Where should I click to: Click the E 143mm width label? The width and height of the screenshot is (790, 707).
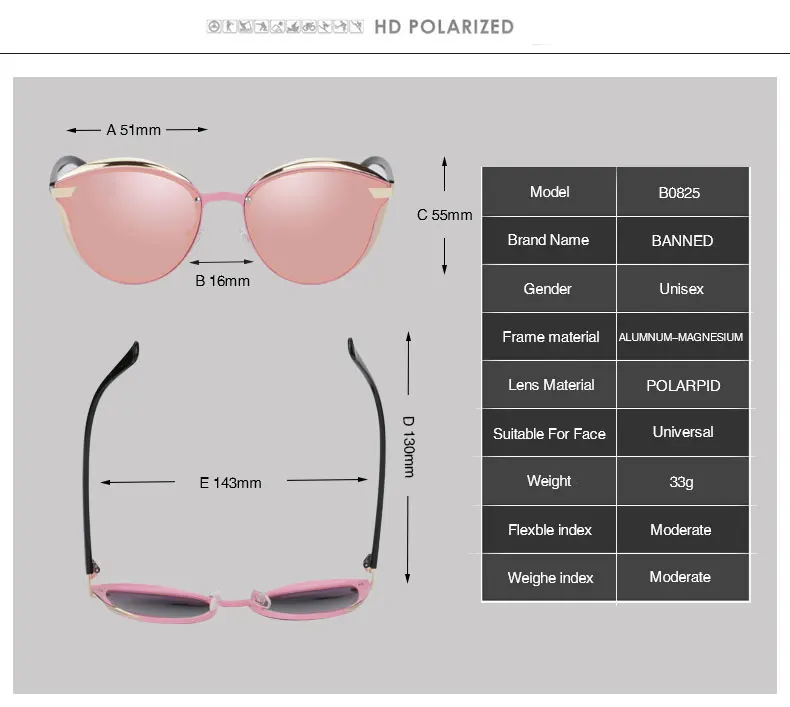tap(230, 483)
